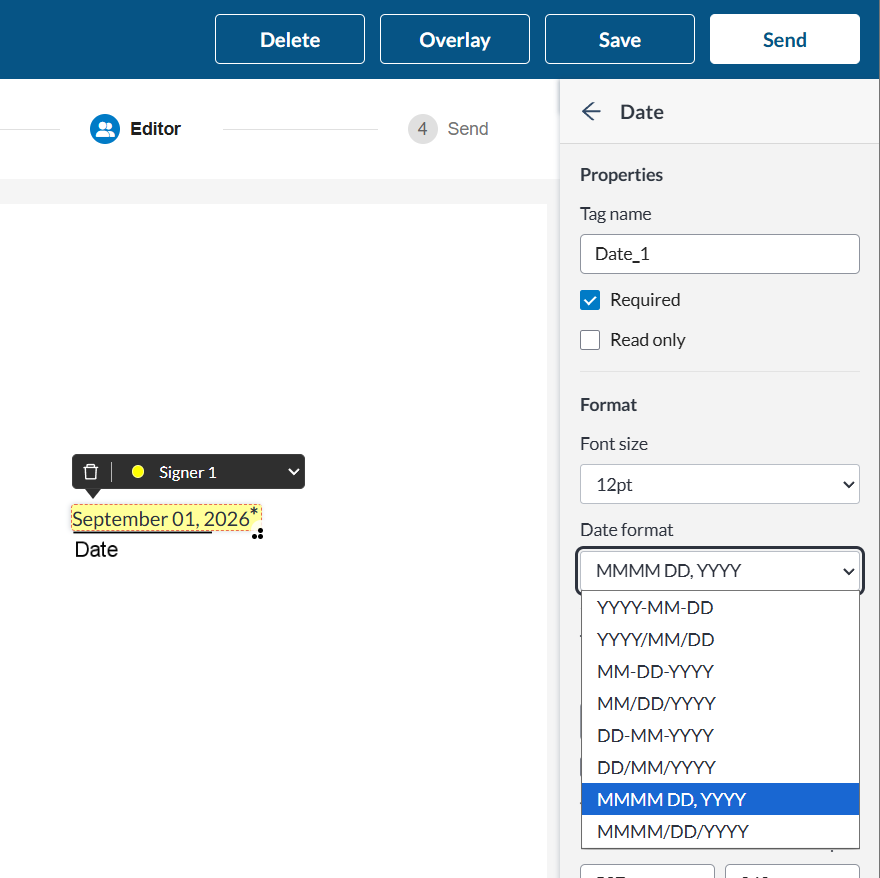Choose the MMMM/DD/YYYY format option
Screen dimensions: 880x878
tap(720, 831)
